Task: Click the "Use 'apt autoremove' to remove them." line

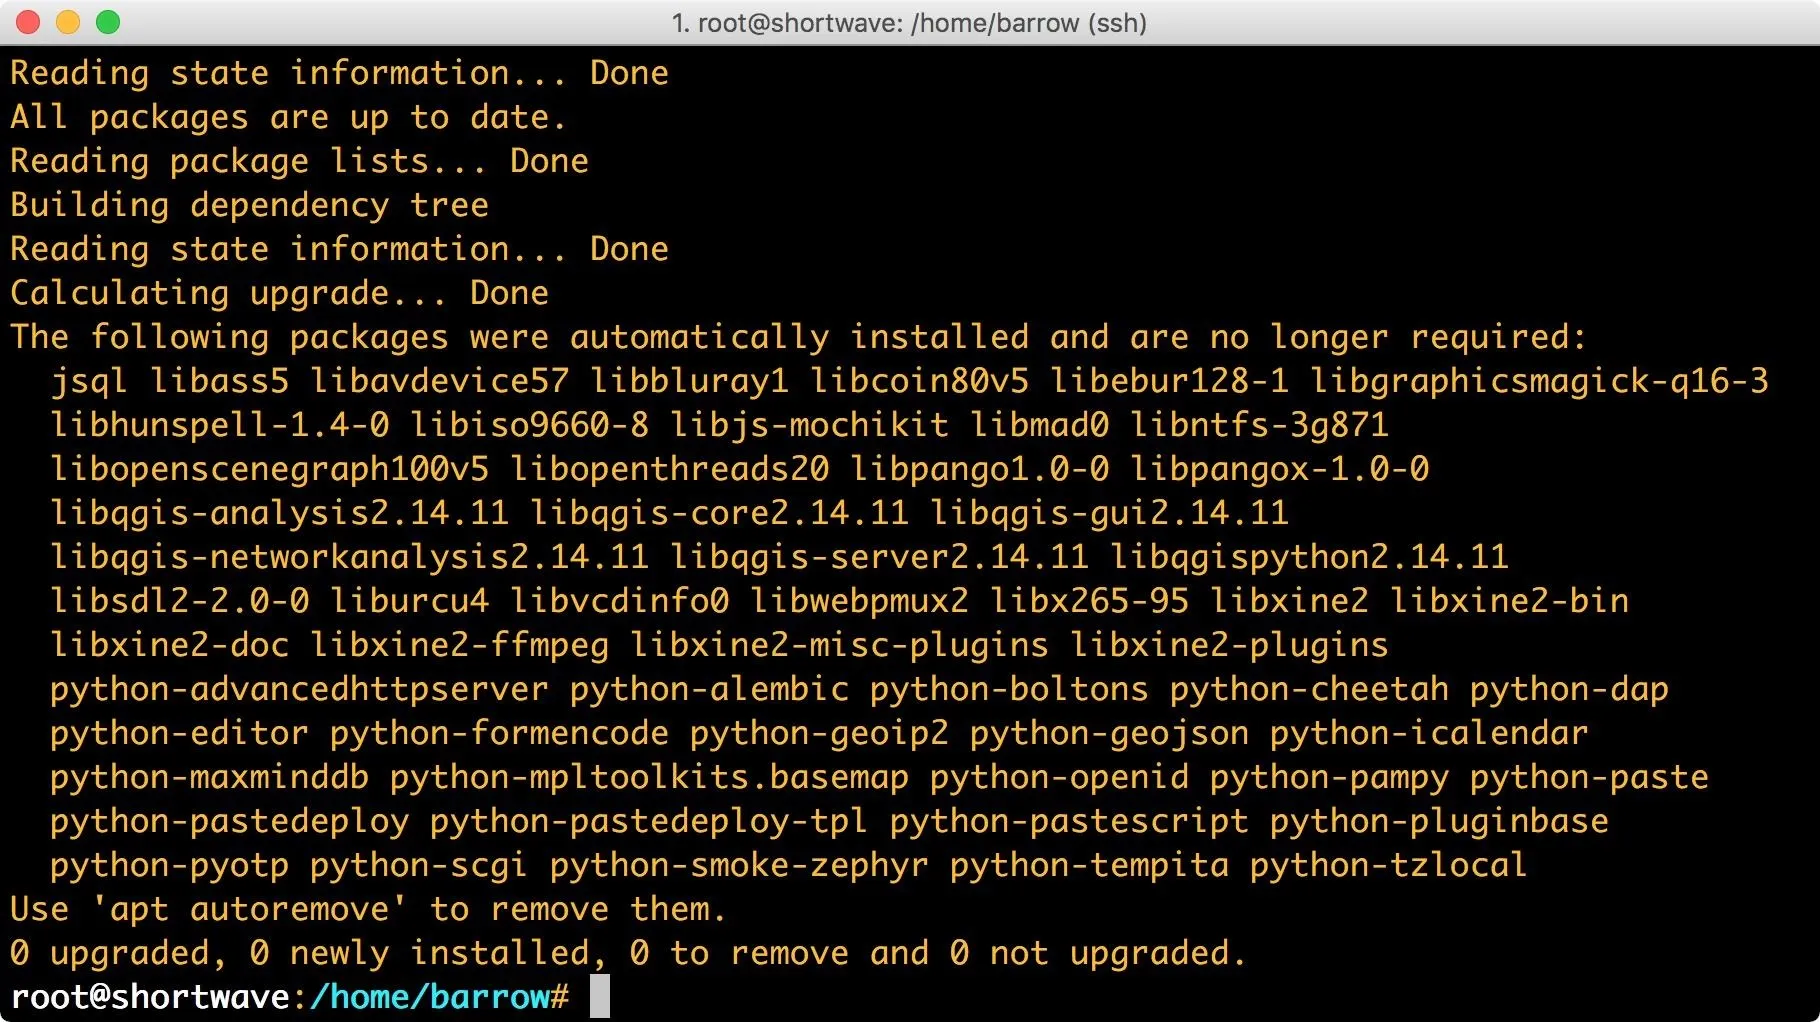Action: click(368, 909)
